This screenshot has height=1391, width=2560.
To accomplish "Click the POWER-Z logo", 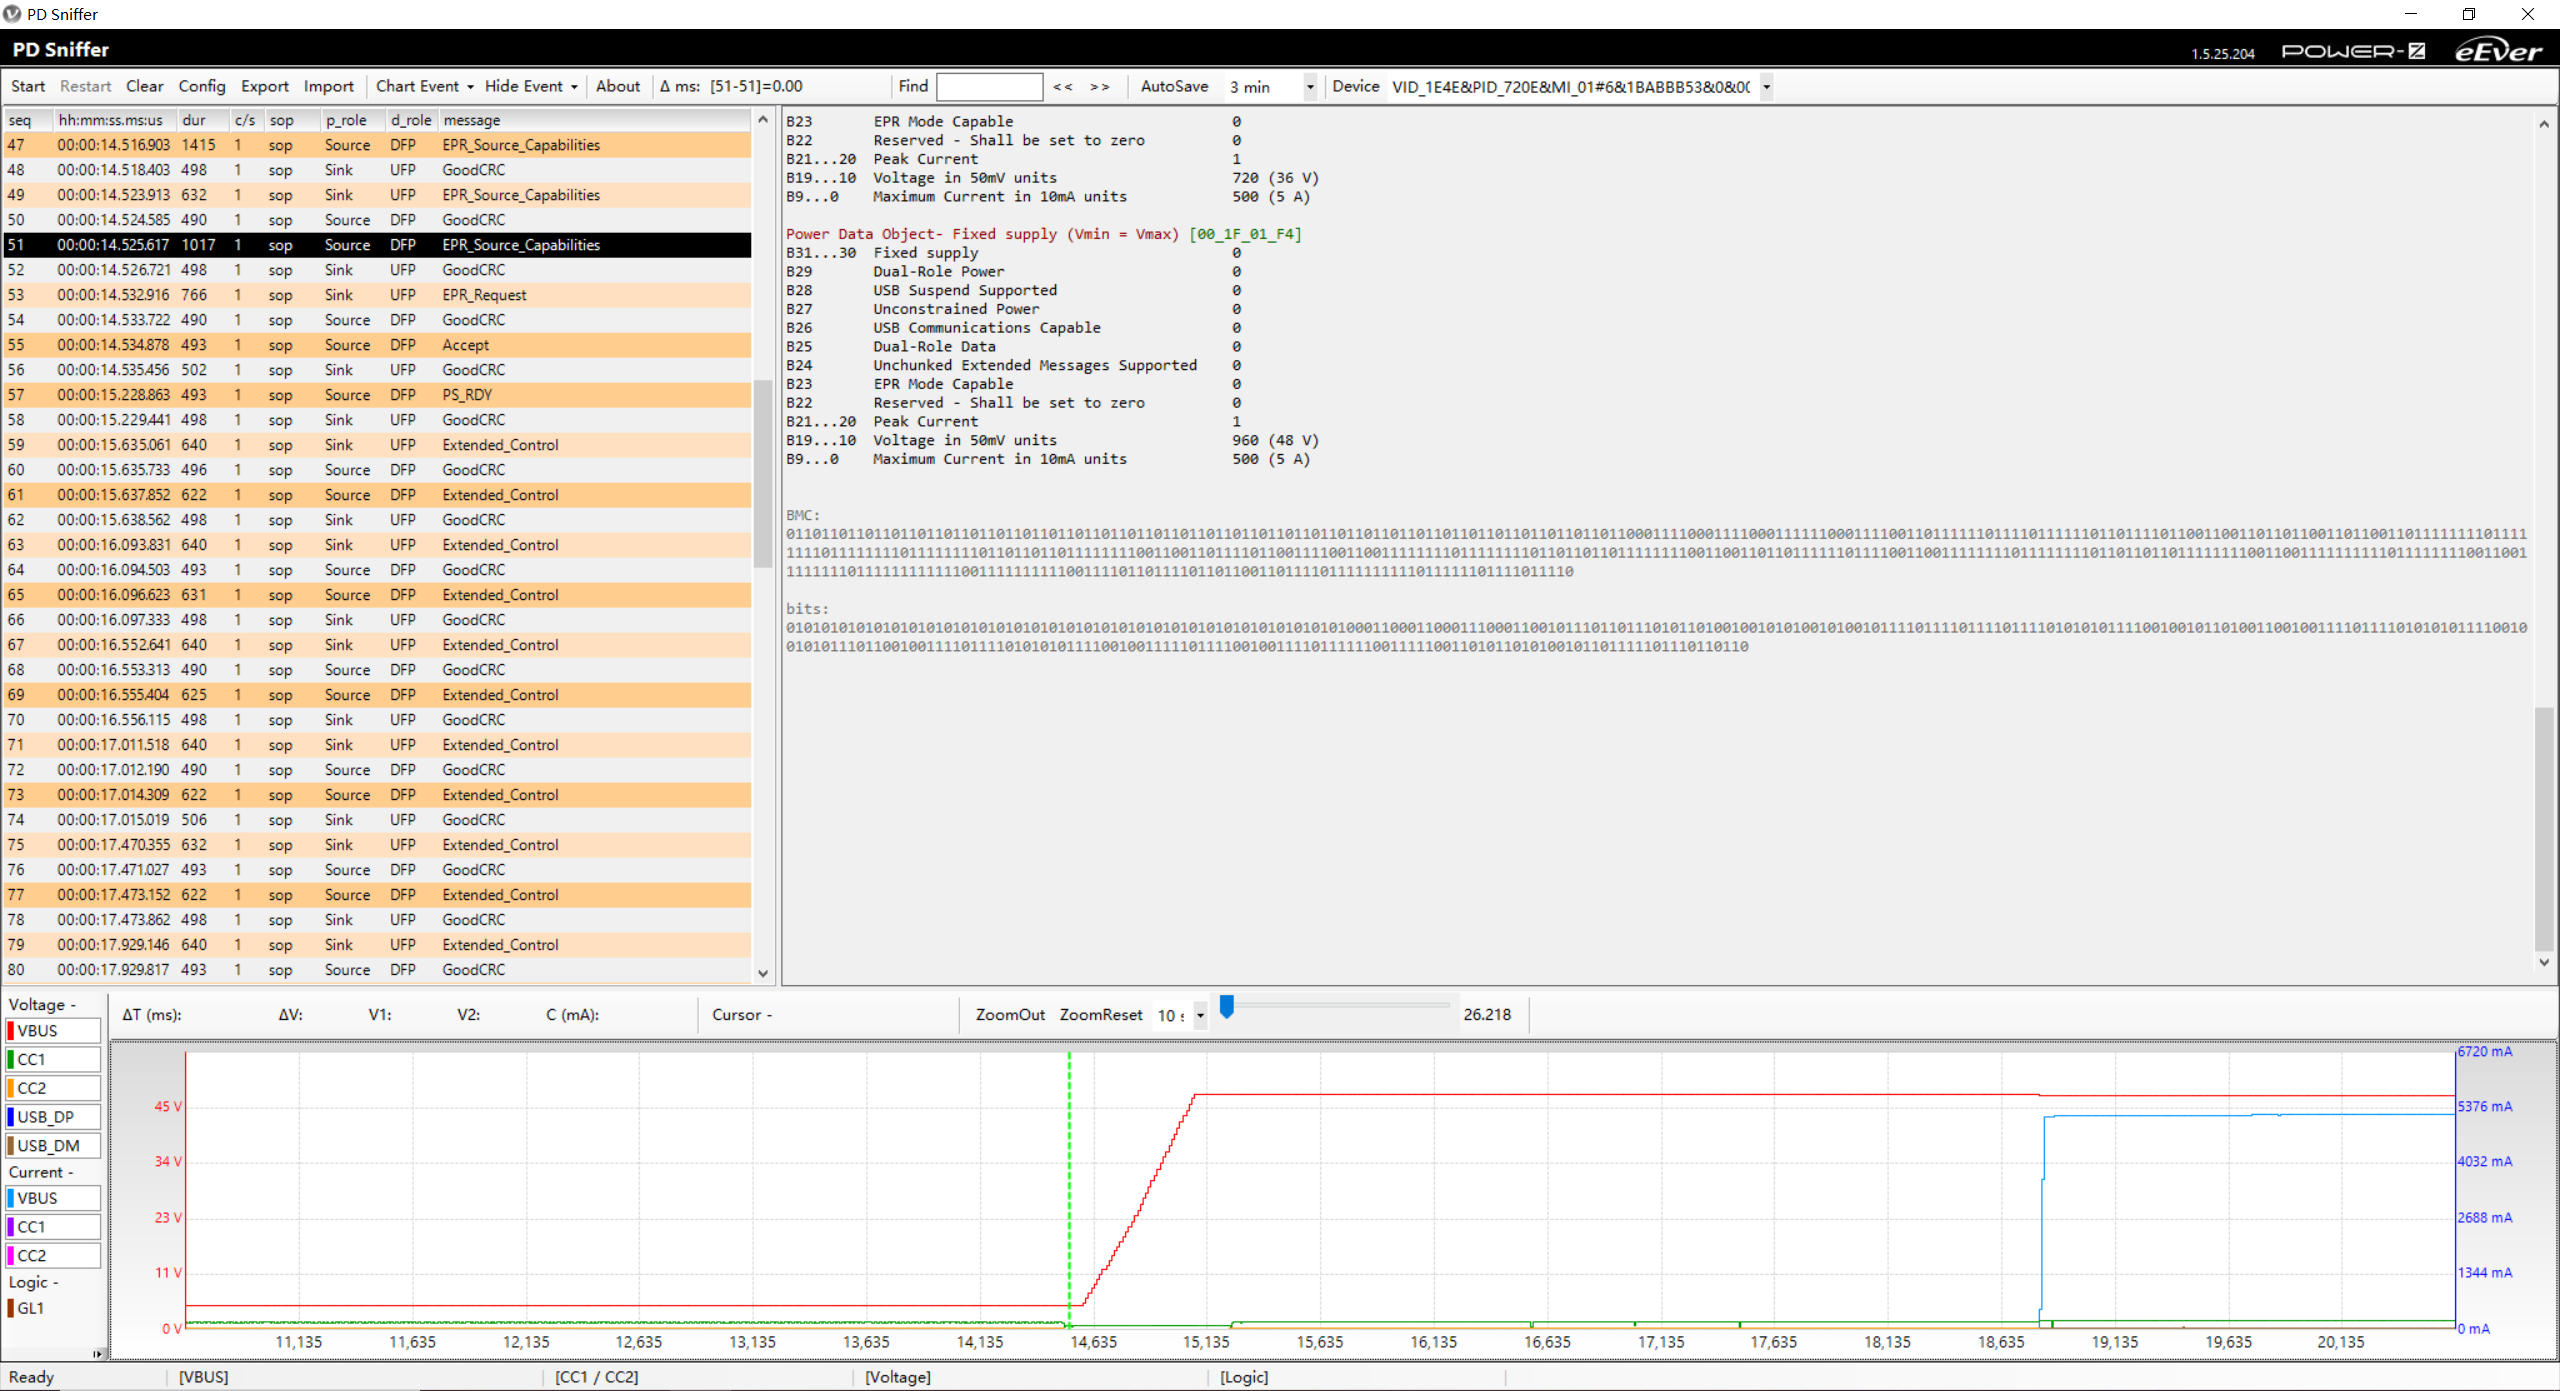I will tap(2353, 51).
